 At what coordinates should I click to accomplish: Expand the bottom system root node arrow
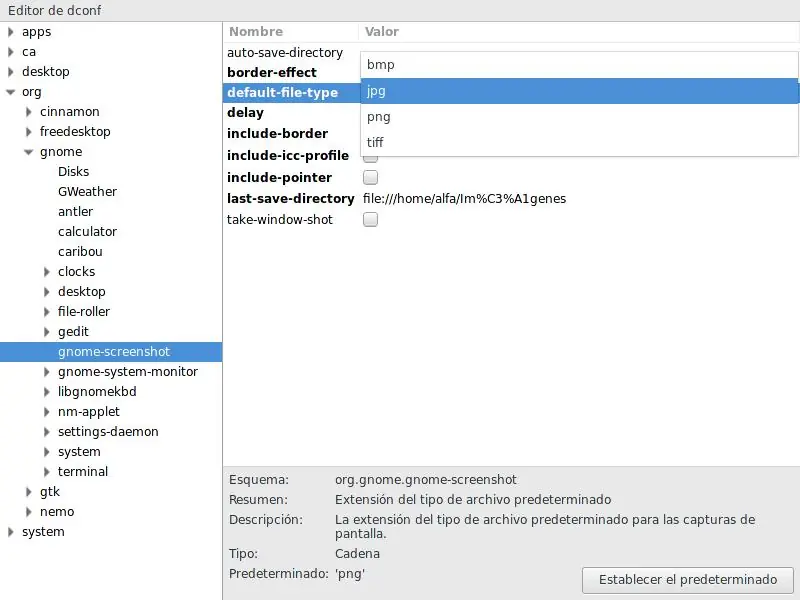tap(11, 532)
